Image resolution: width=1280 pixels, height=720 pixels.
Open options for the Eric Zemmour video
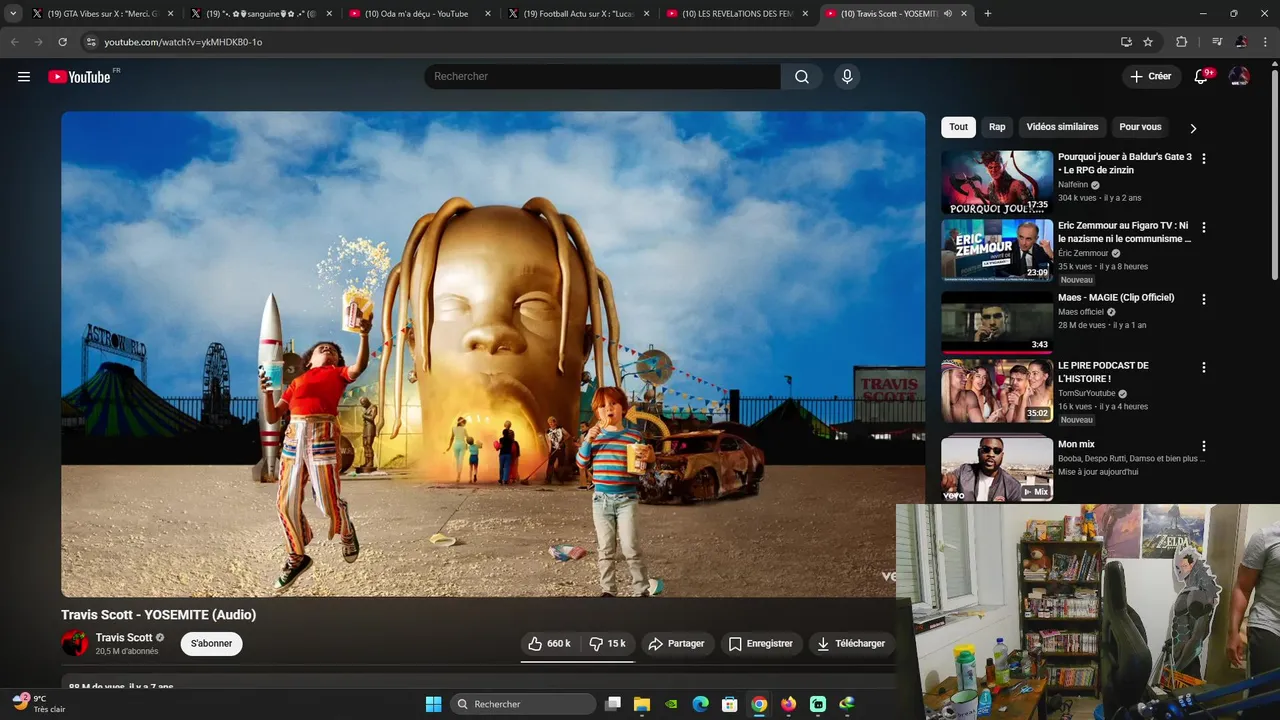(x=1204, y=227)
